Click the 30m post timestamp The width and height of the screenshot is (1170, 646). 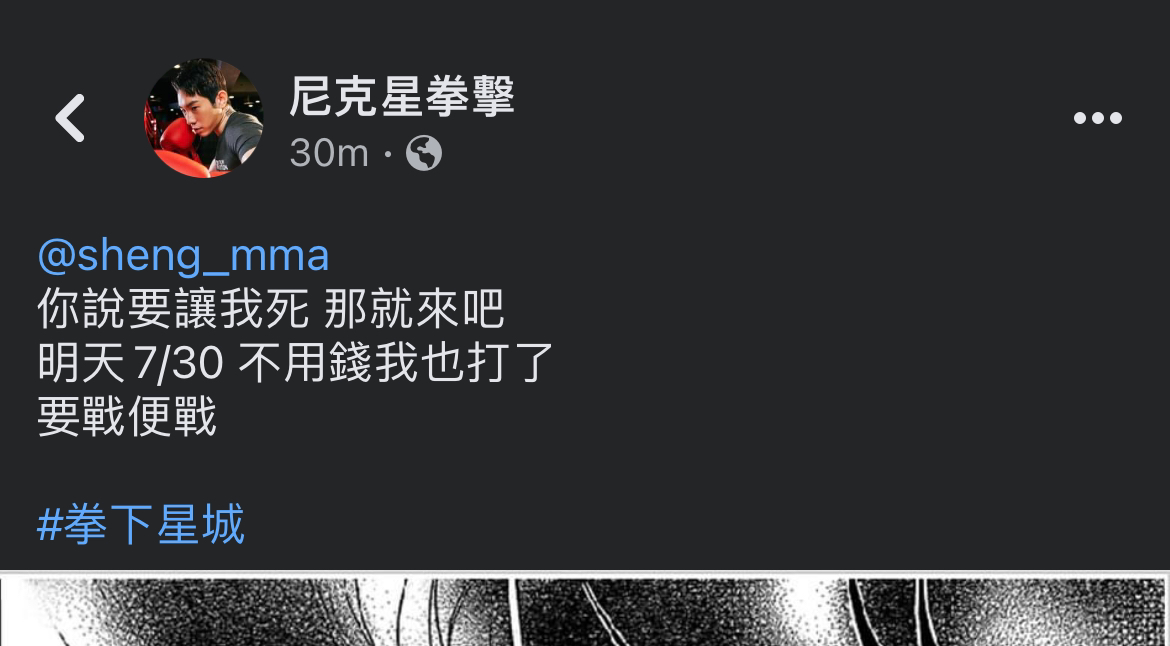(x=329, y=153)
